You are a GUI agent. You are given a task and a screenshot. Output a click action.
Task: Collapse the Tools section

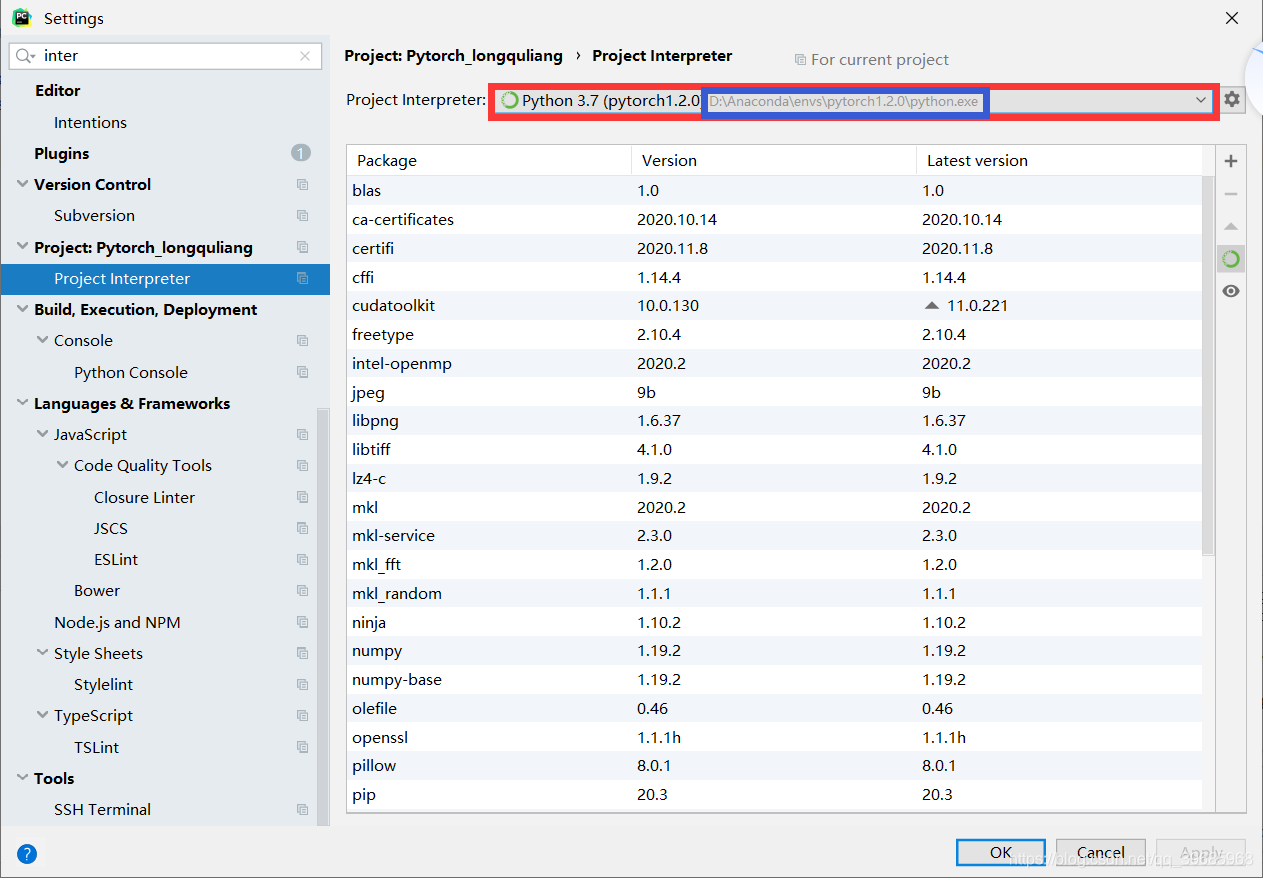pyautogui.click(x=22, y=779)
